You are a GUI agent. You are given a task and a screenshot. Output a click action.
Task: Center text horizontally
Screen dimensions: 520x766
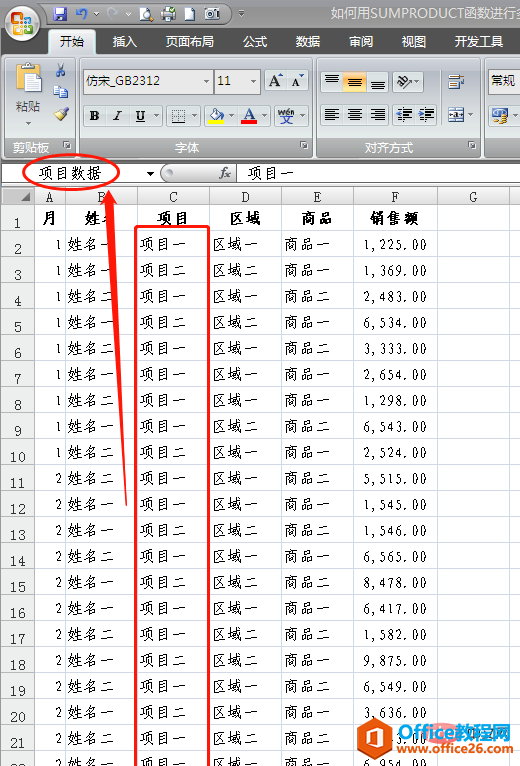355,115
